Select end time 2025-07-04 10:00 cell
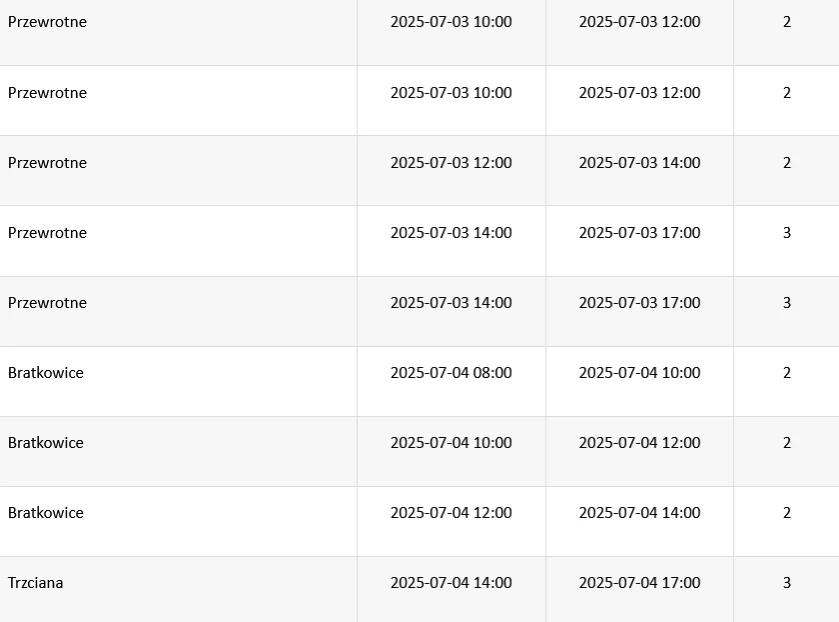Image resolution: width=839 pixels, height=622 pixels. (639, 373)
